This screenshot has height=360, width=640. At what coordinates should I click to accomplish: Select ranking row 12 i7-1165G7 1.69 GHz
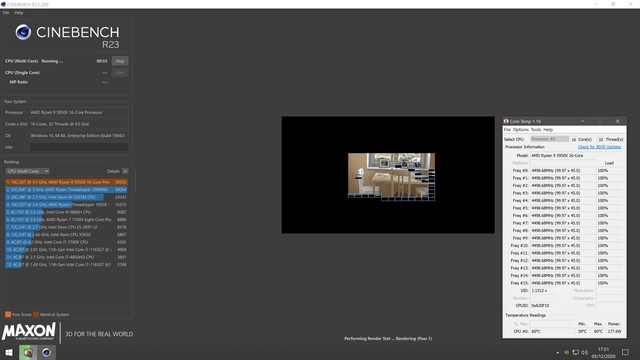66,264
